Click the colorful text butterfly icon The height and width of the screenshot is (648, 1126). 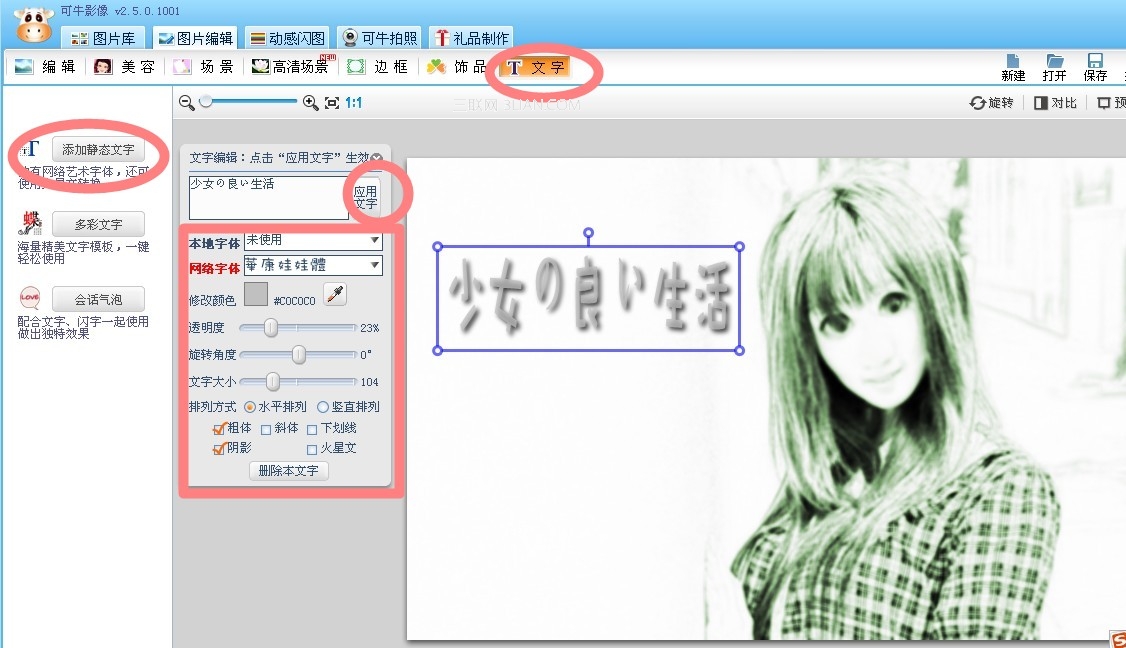(31, 223)
